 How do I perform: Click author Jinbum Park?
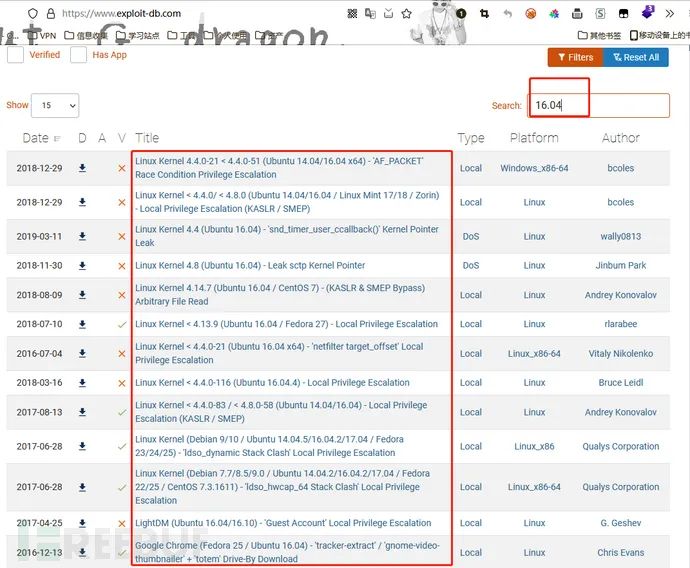point(621,265)
